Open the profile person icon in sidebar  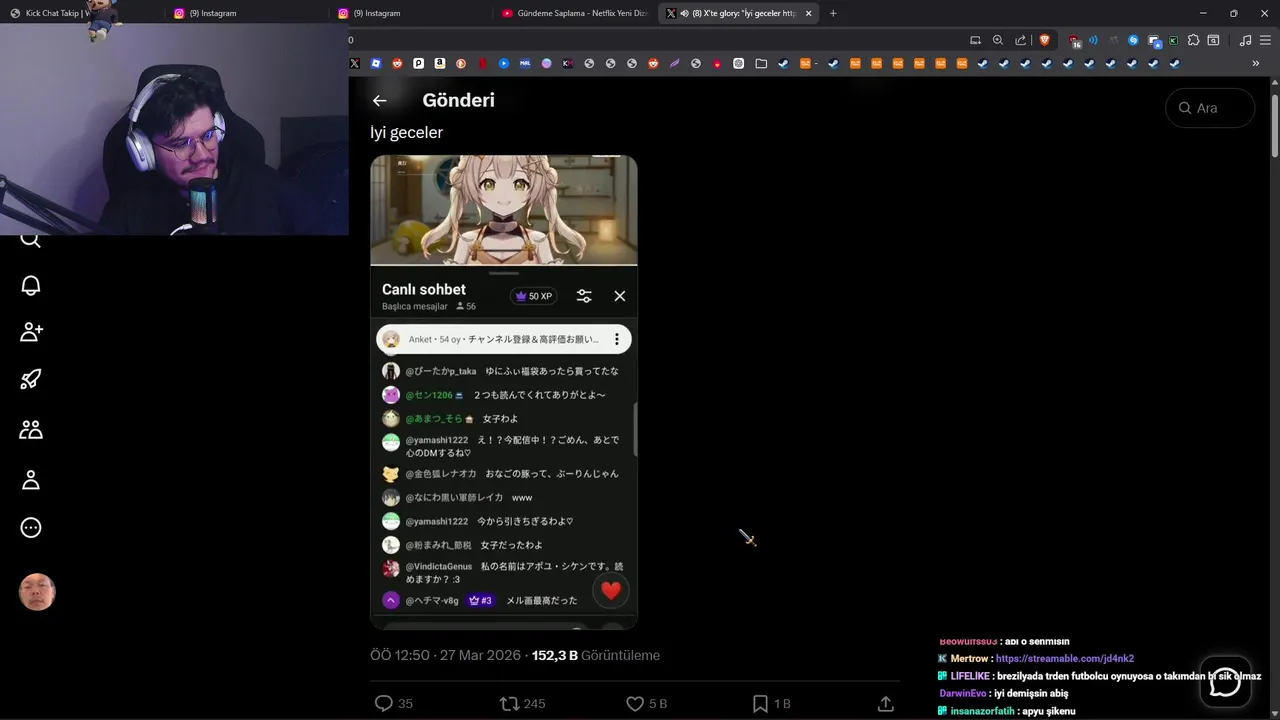[31, 480]
